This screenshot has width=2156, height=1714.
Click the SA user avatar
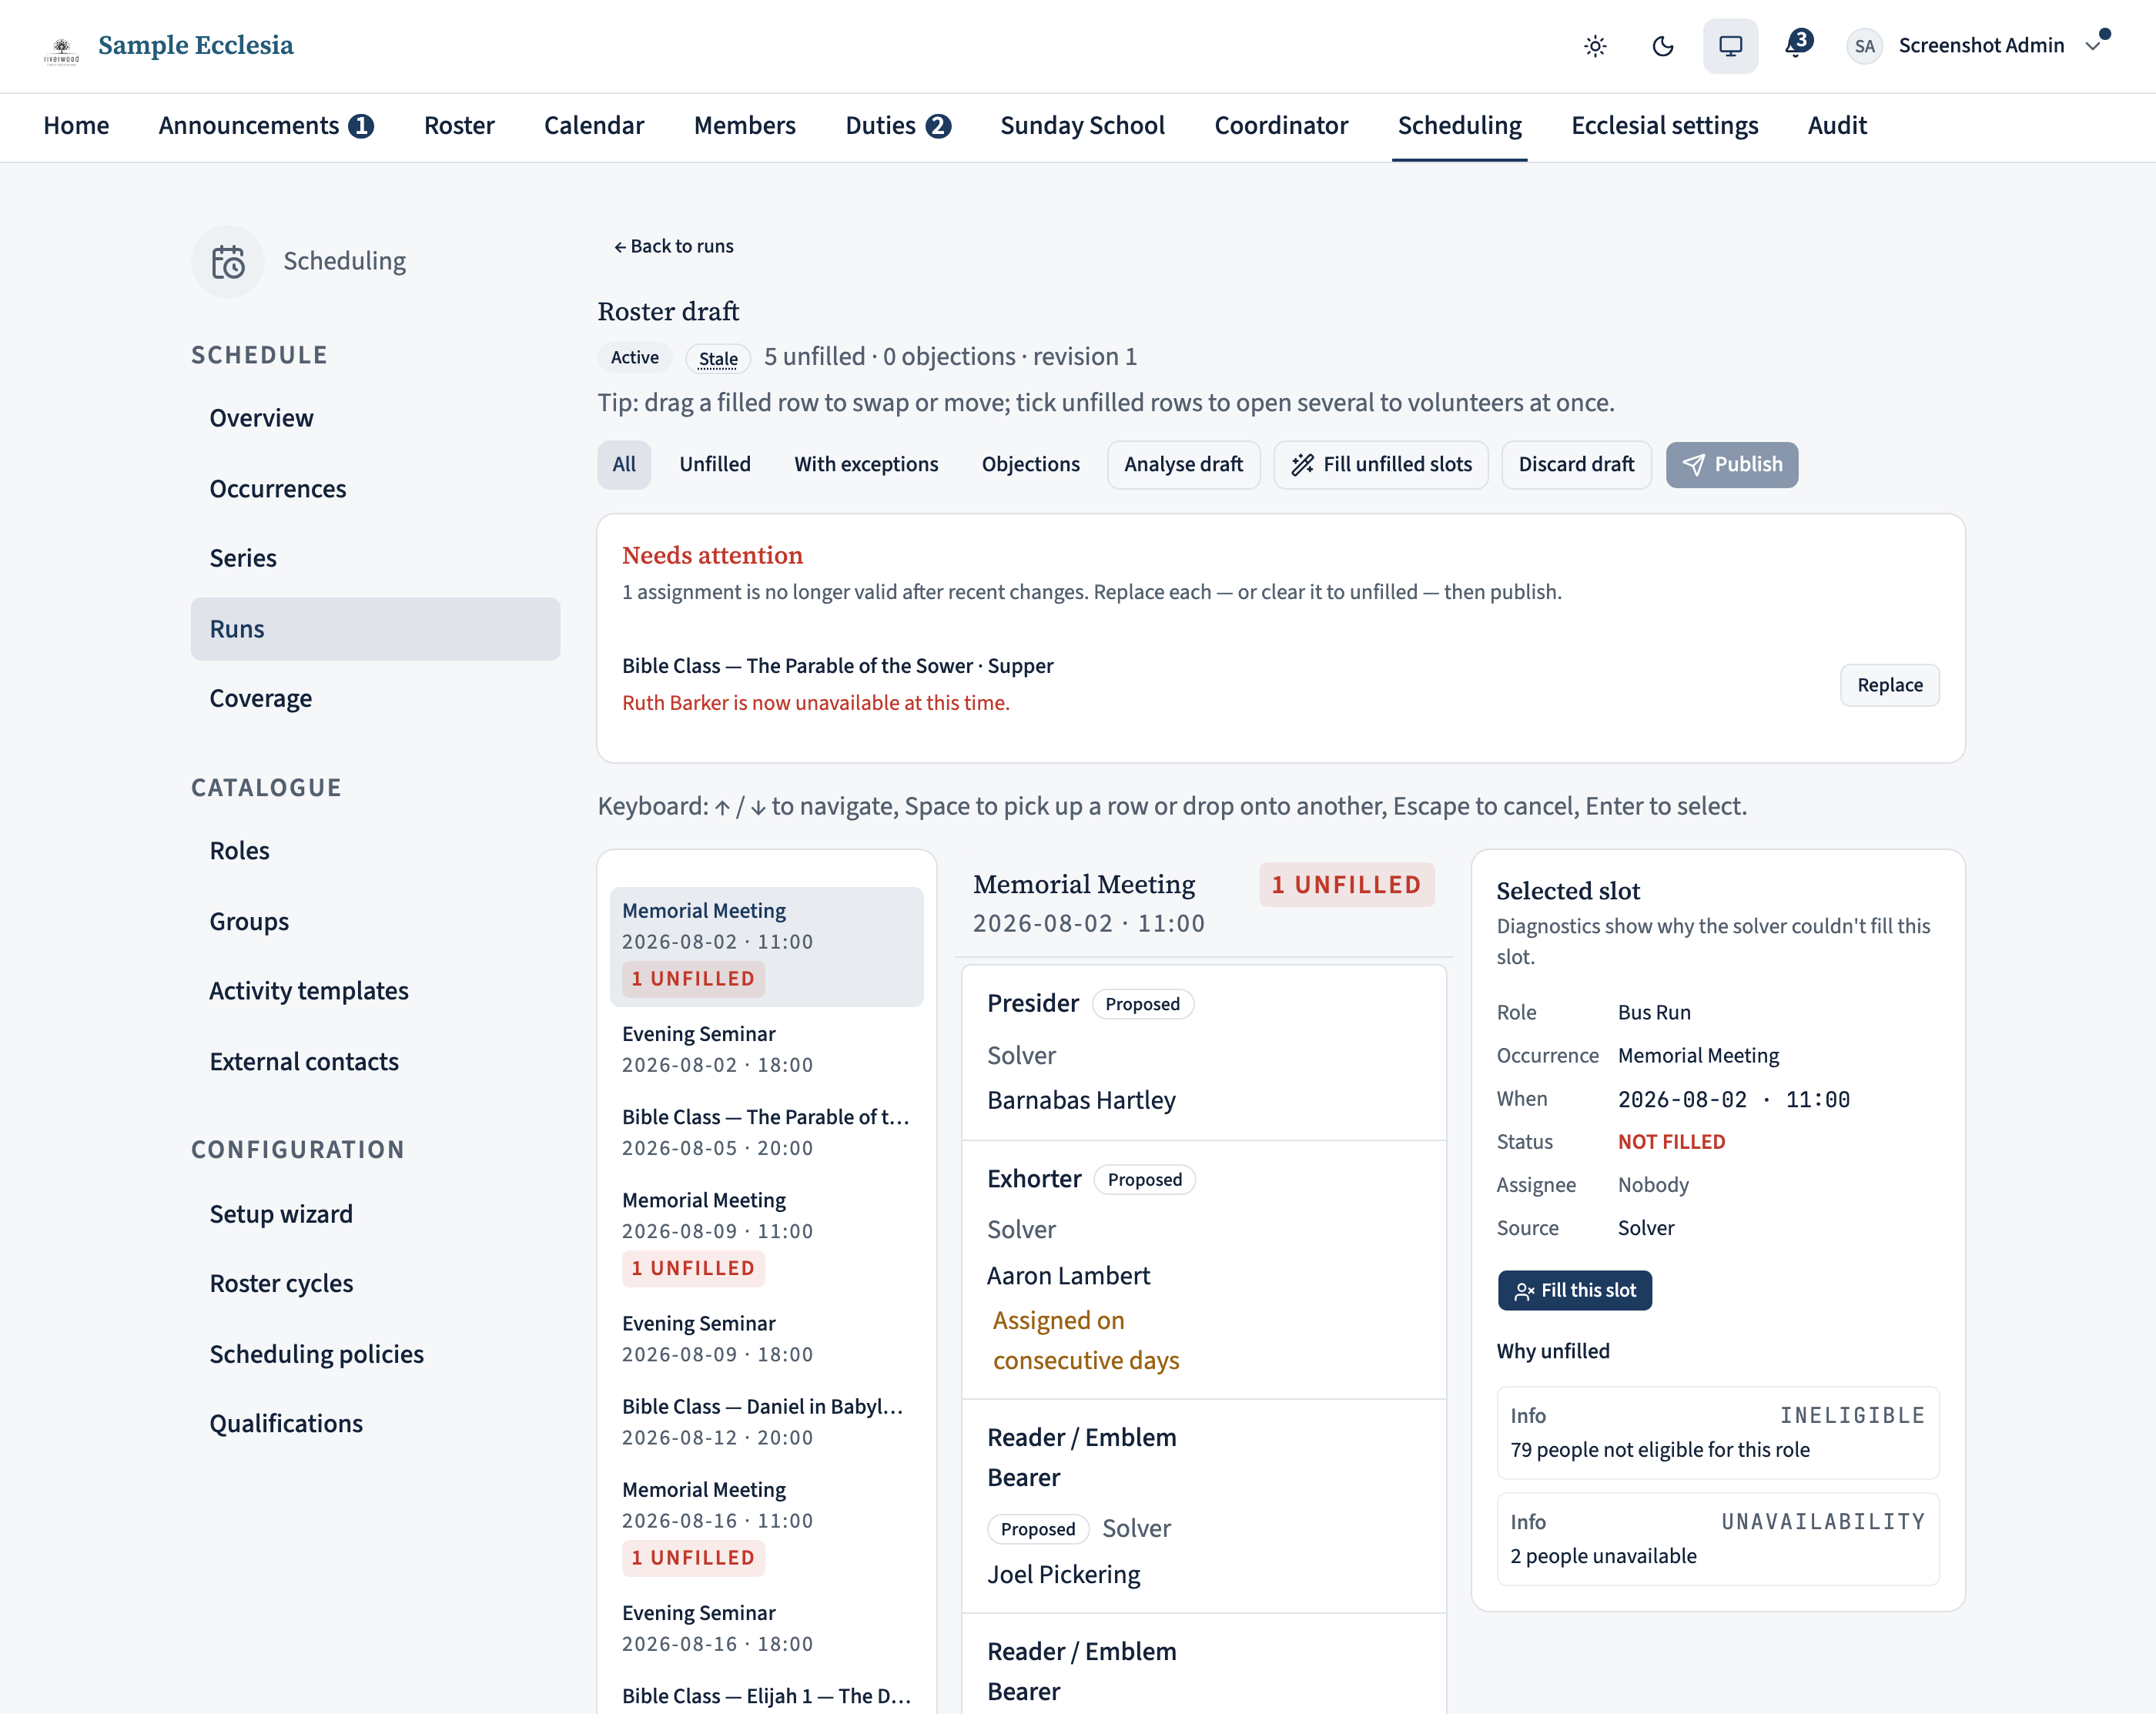(1864, 46)
